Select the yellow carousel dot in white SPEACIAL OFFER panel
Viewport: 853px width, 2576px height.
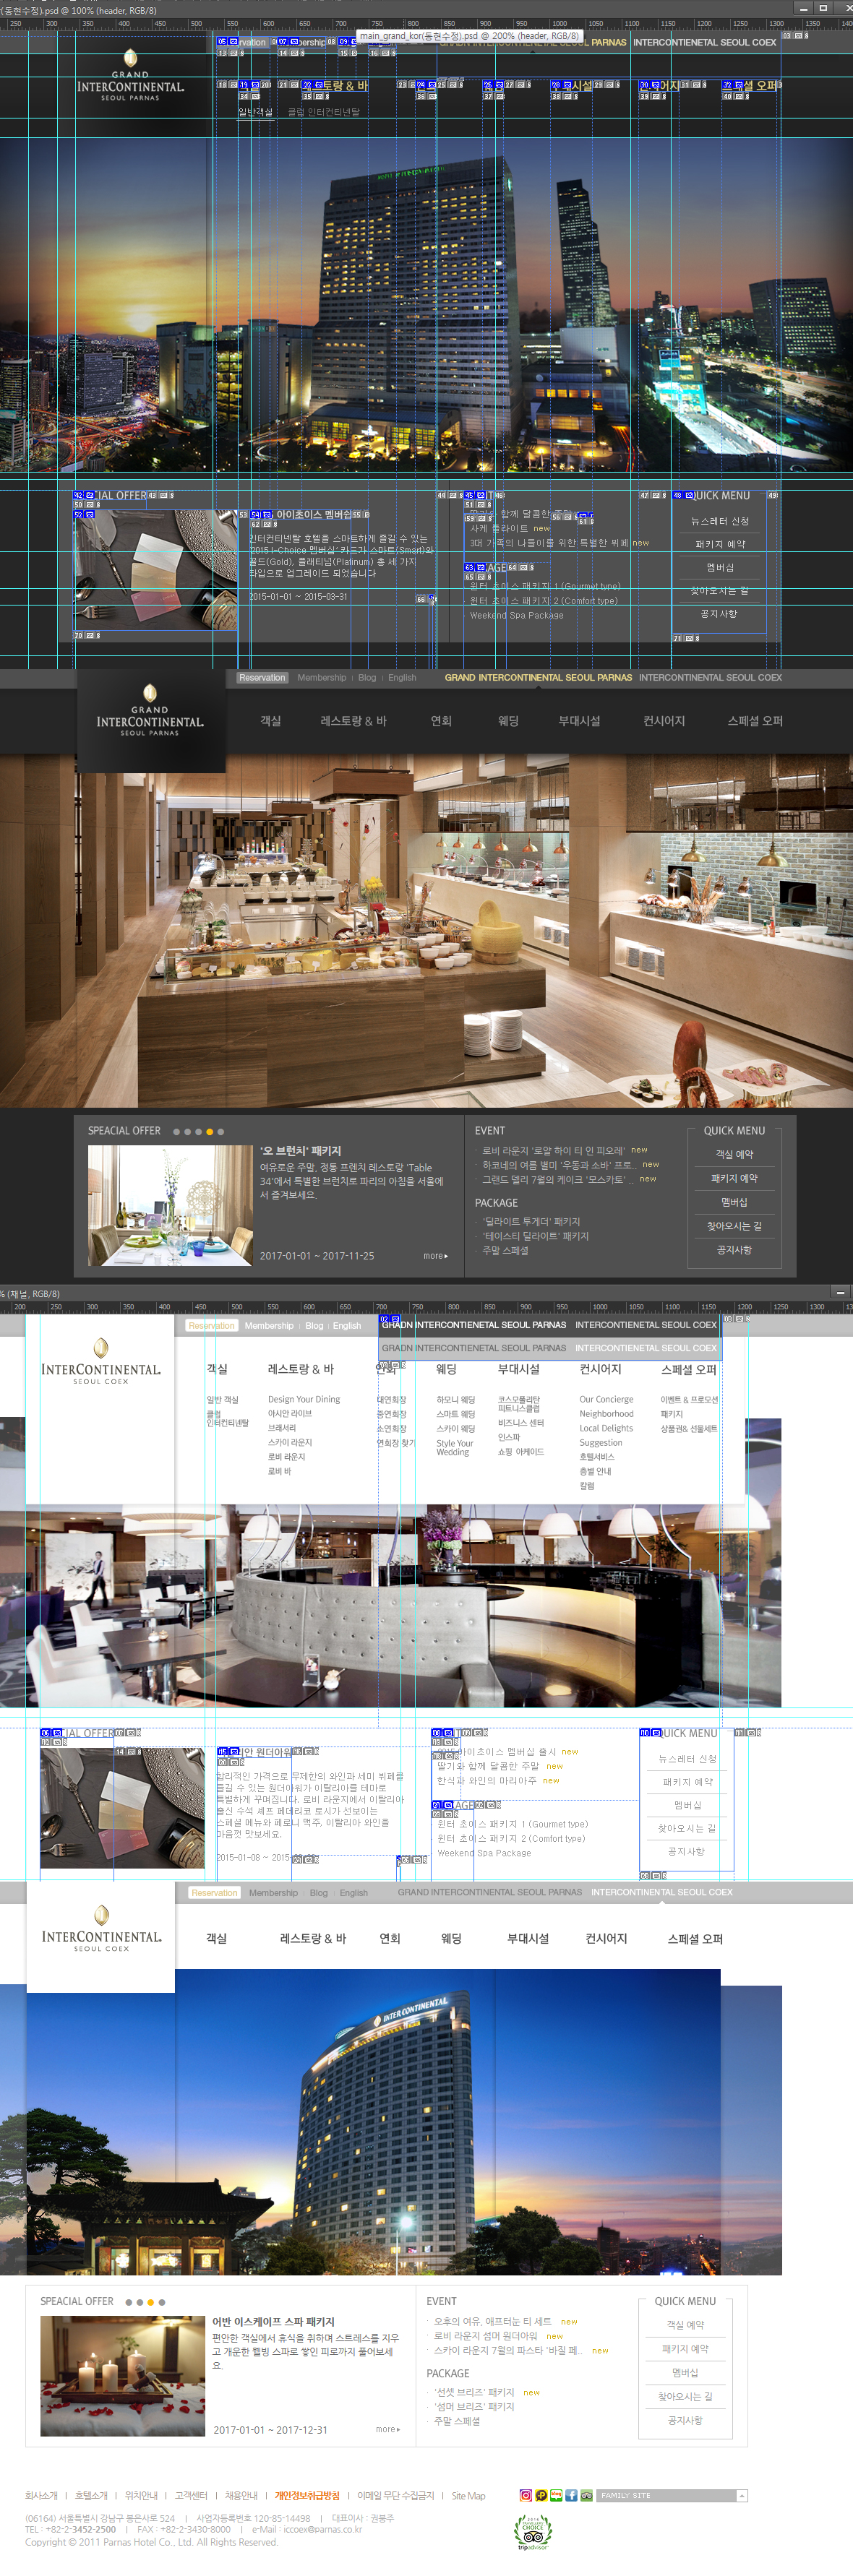coord(151,2302)
